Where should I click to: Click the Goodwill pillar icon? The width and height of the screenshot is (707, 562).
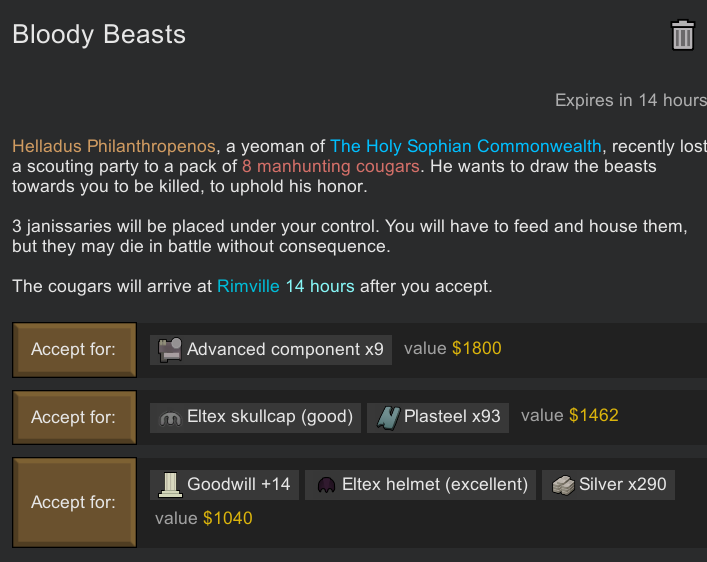[x=169, y=485]
